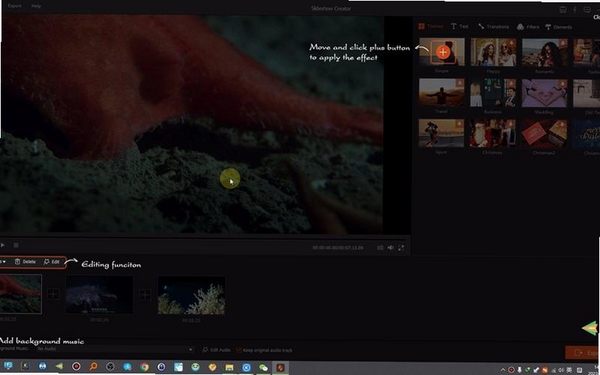Select the Wedding theme thumbnail
This screenshot has width=600, height=375.
pos(544,93)
